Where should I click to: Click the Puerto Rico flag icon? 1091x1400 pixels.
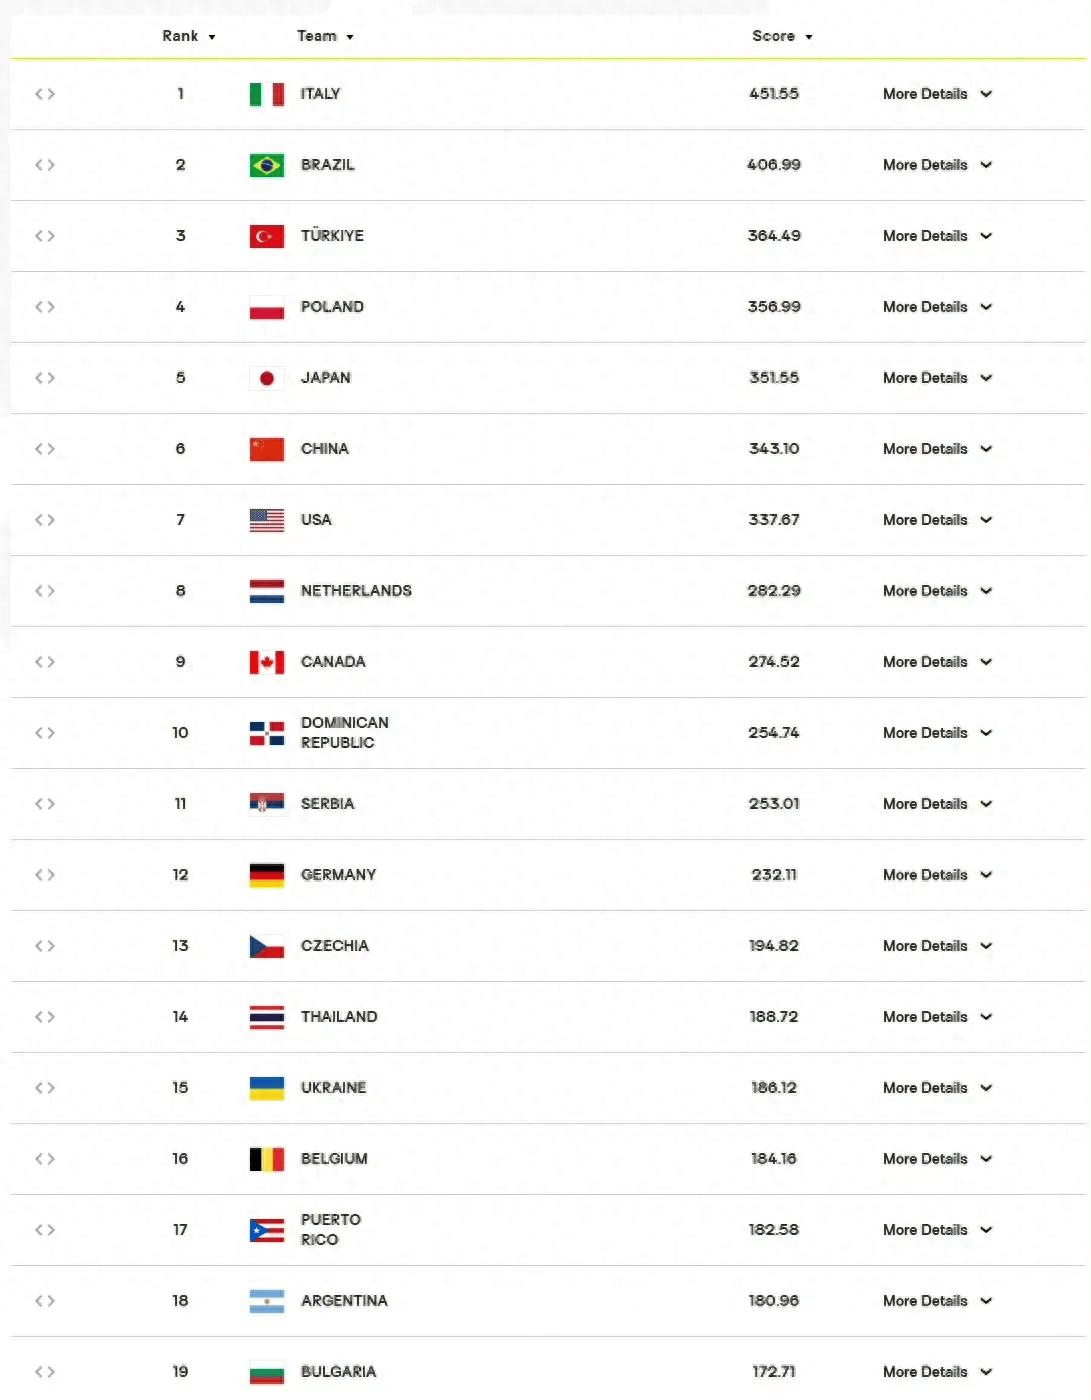coord(266,1230)
